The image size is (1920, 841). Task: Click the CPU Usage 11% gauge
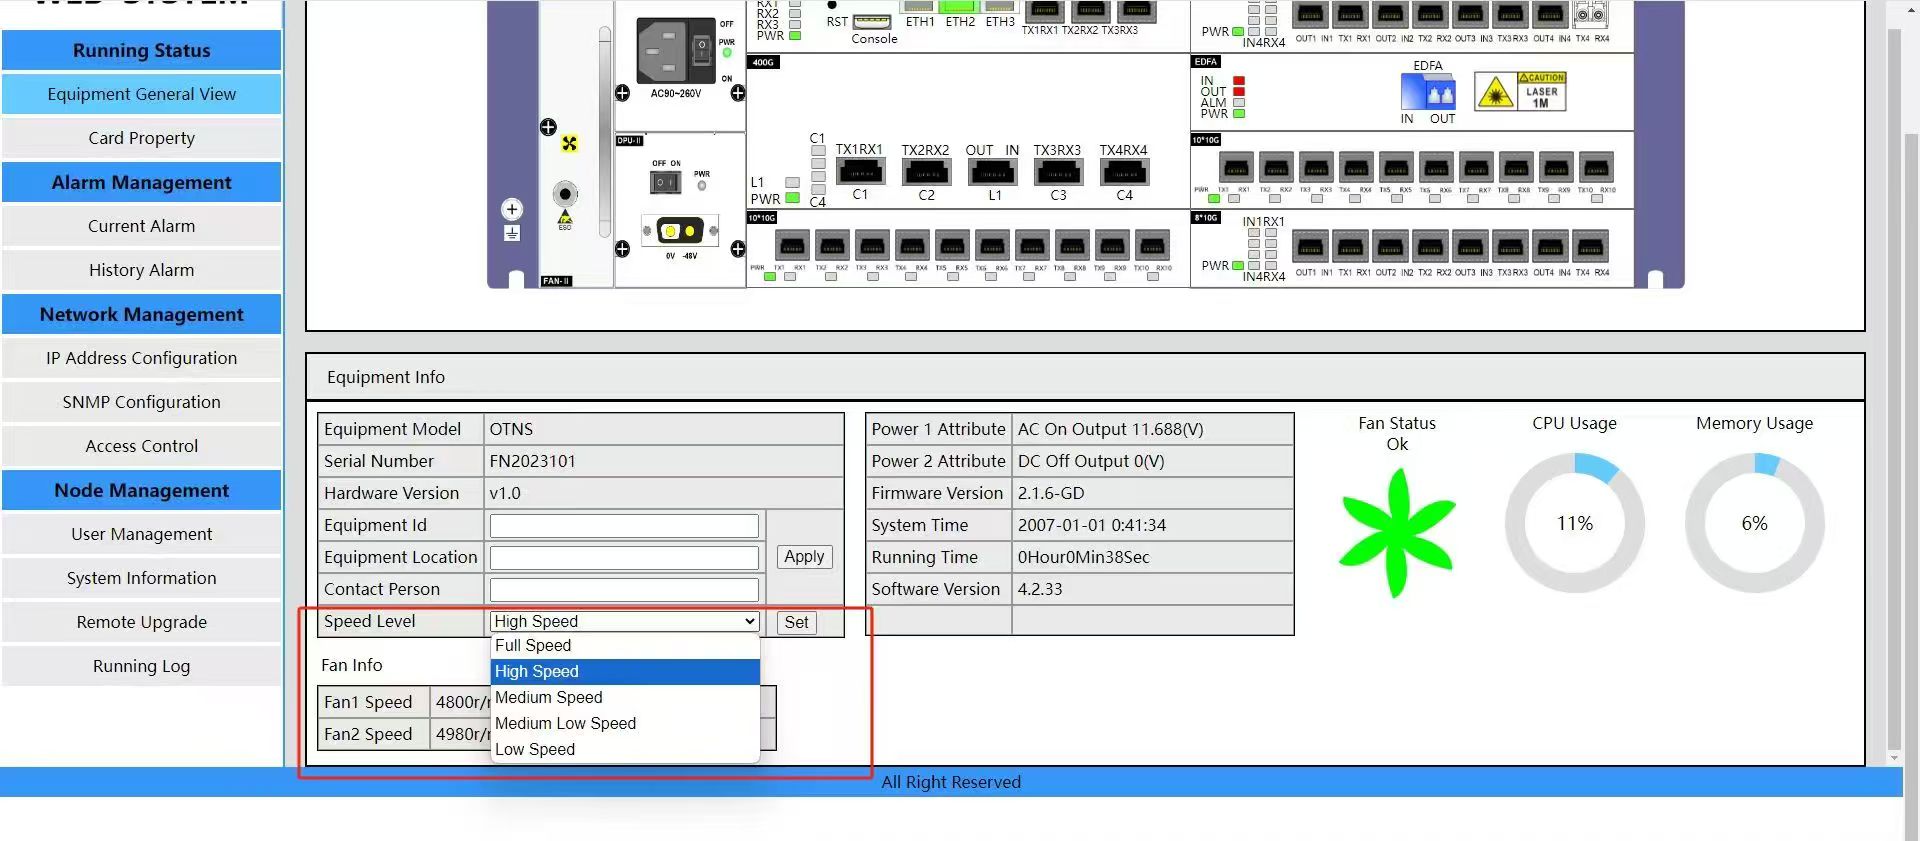point(1574,523)
